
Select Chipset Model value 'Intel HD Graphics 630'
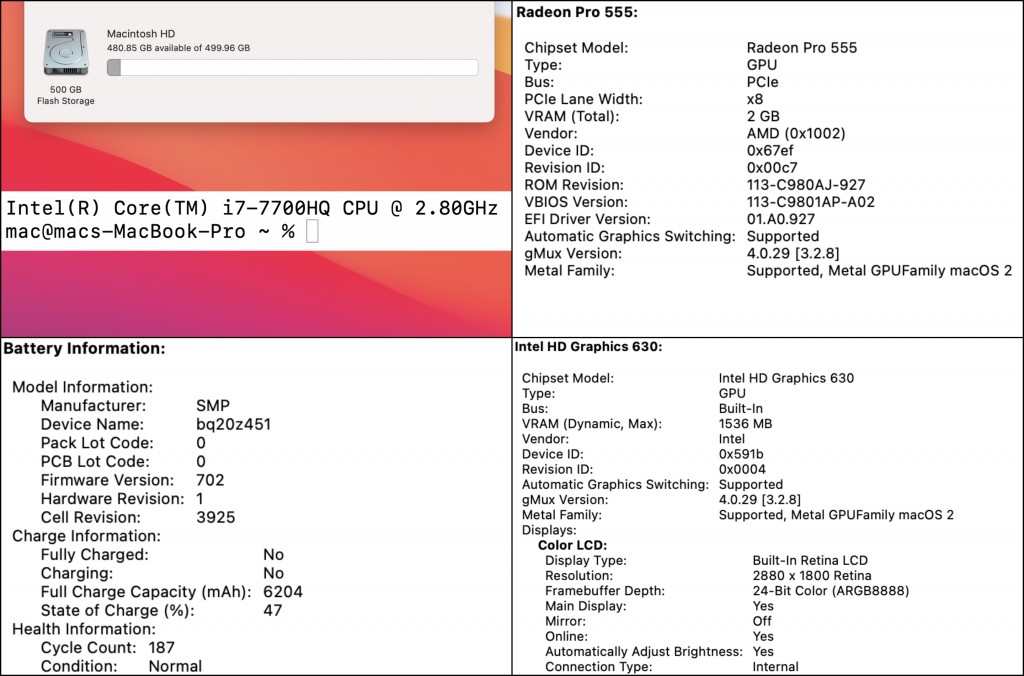coord(786,378)
